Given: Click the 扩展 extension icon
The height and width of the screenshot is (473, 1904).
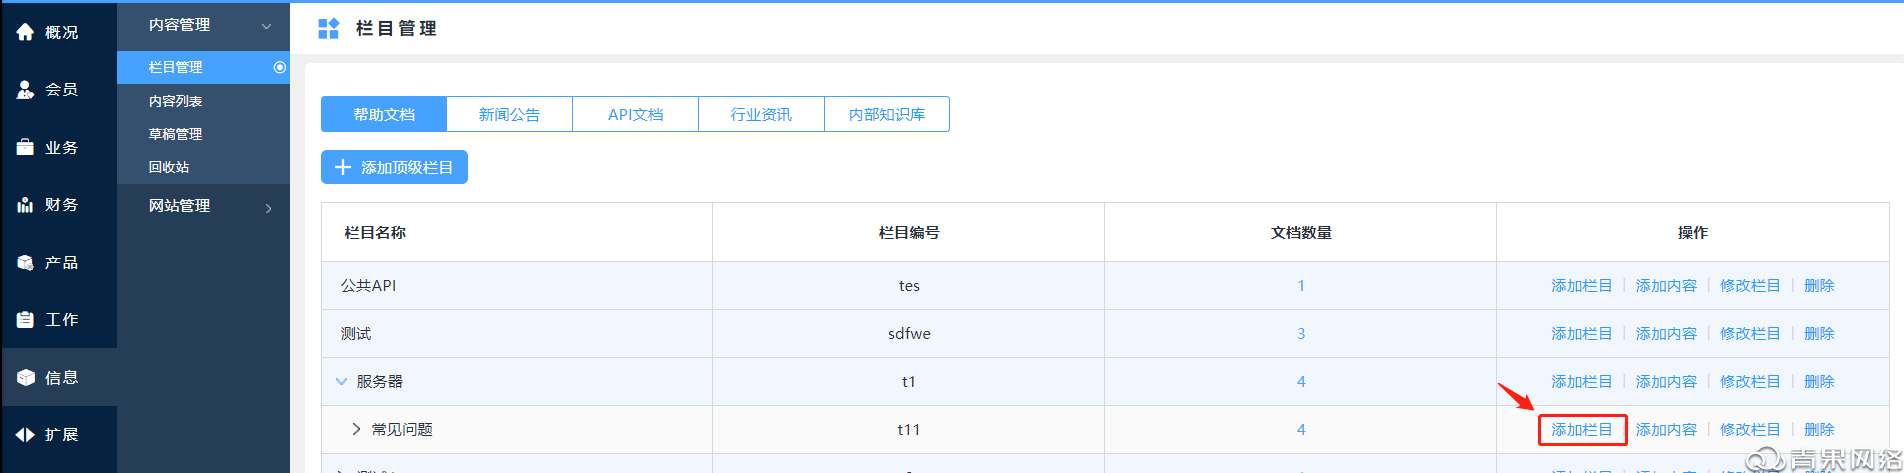Looking at the screenshot, I should (25, 435).
